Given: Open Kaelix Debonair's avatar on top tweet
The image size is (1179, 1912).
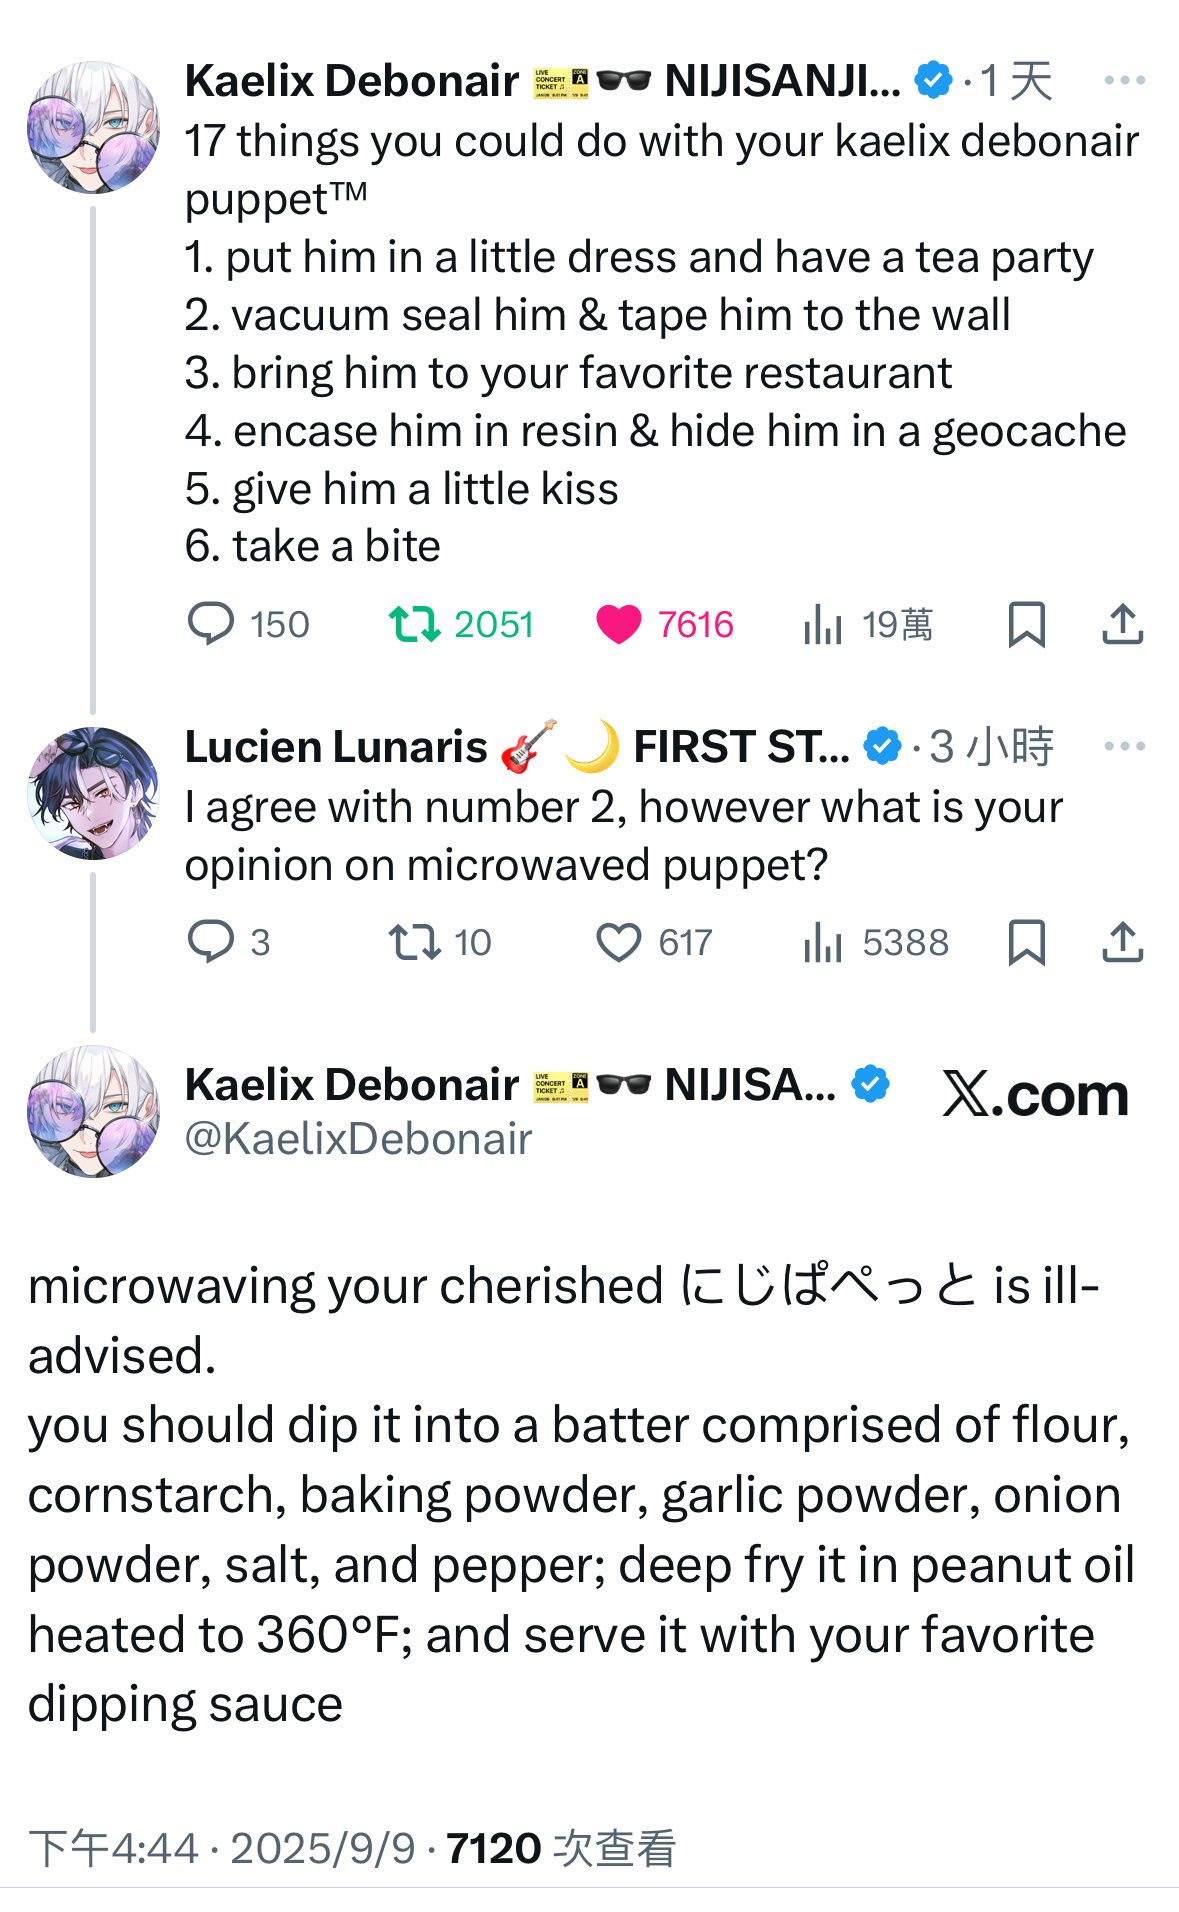Looking at the screenshot, I should point(93,127).
